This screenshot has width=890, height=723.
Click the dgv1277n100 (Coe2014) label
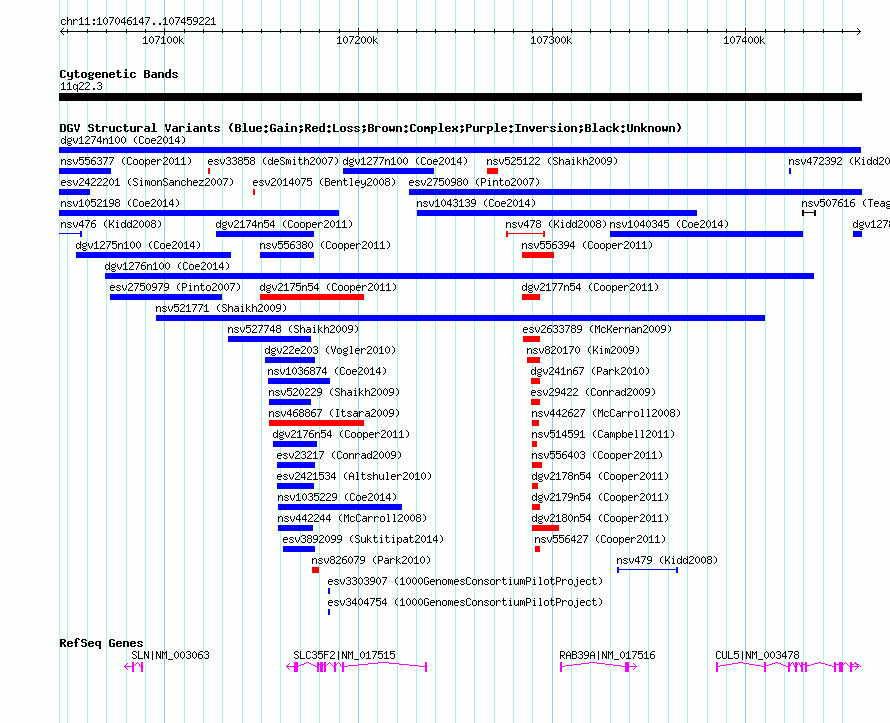(x=405, y=161)
